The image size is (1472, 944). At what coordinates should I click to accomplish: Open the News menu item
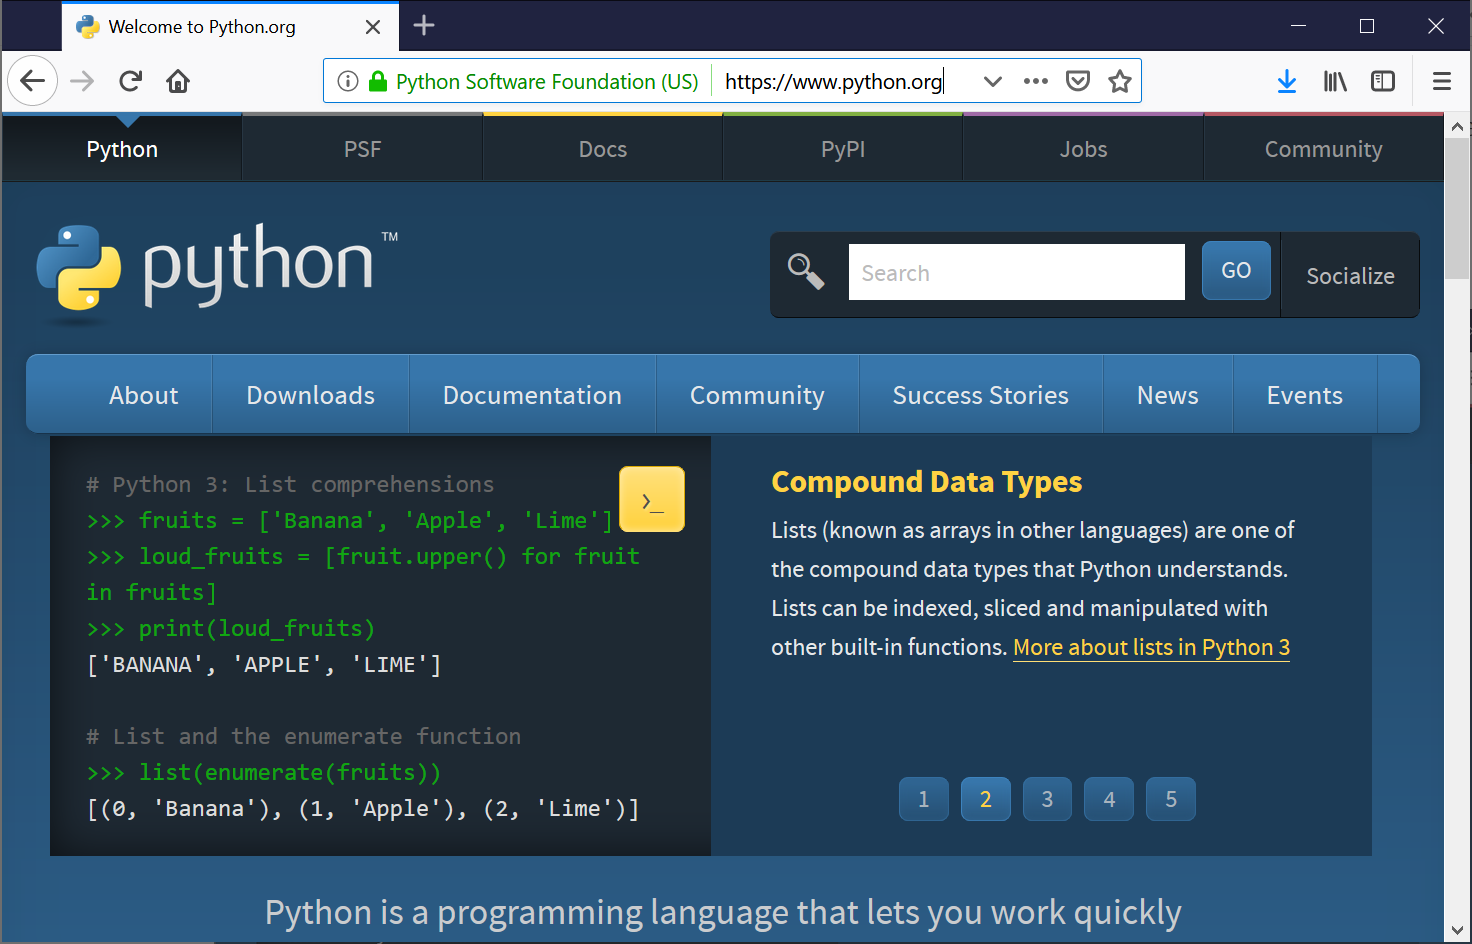point(1167,395)
